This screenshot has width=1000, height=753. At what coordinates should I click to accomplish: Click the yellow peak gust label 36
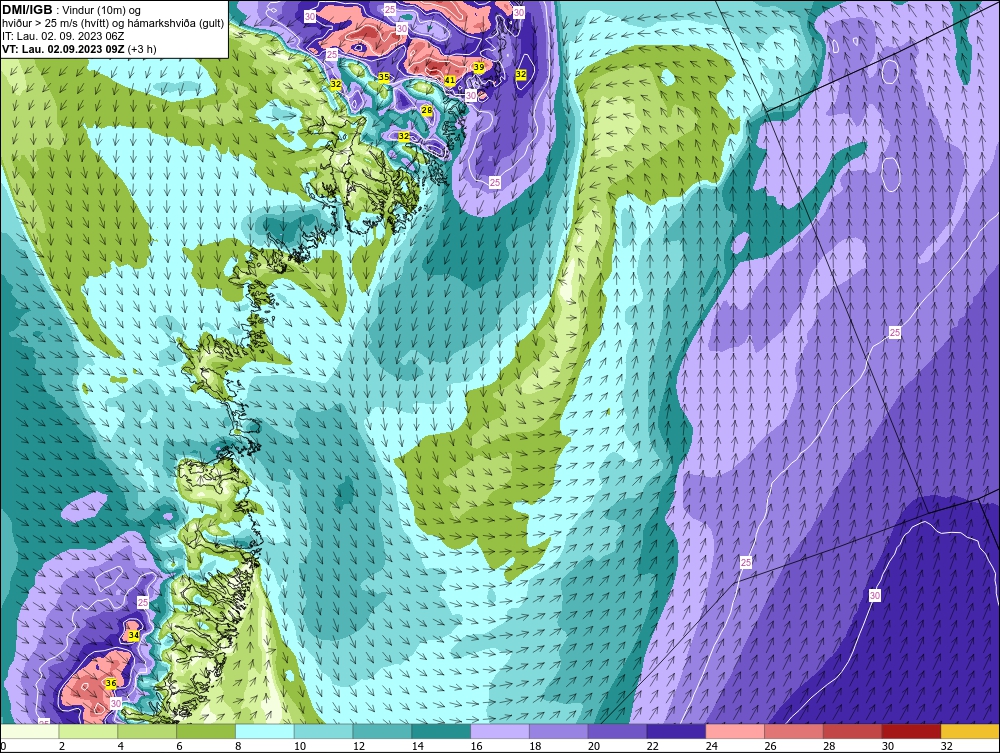(111, 684)
